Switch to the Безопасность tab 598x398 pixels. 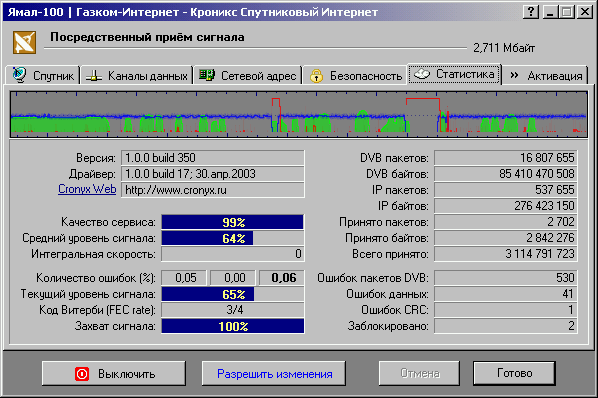pos(356,75)
